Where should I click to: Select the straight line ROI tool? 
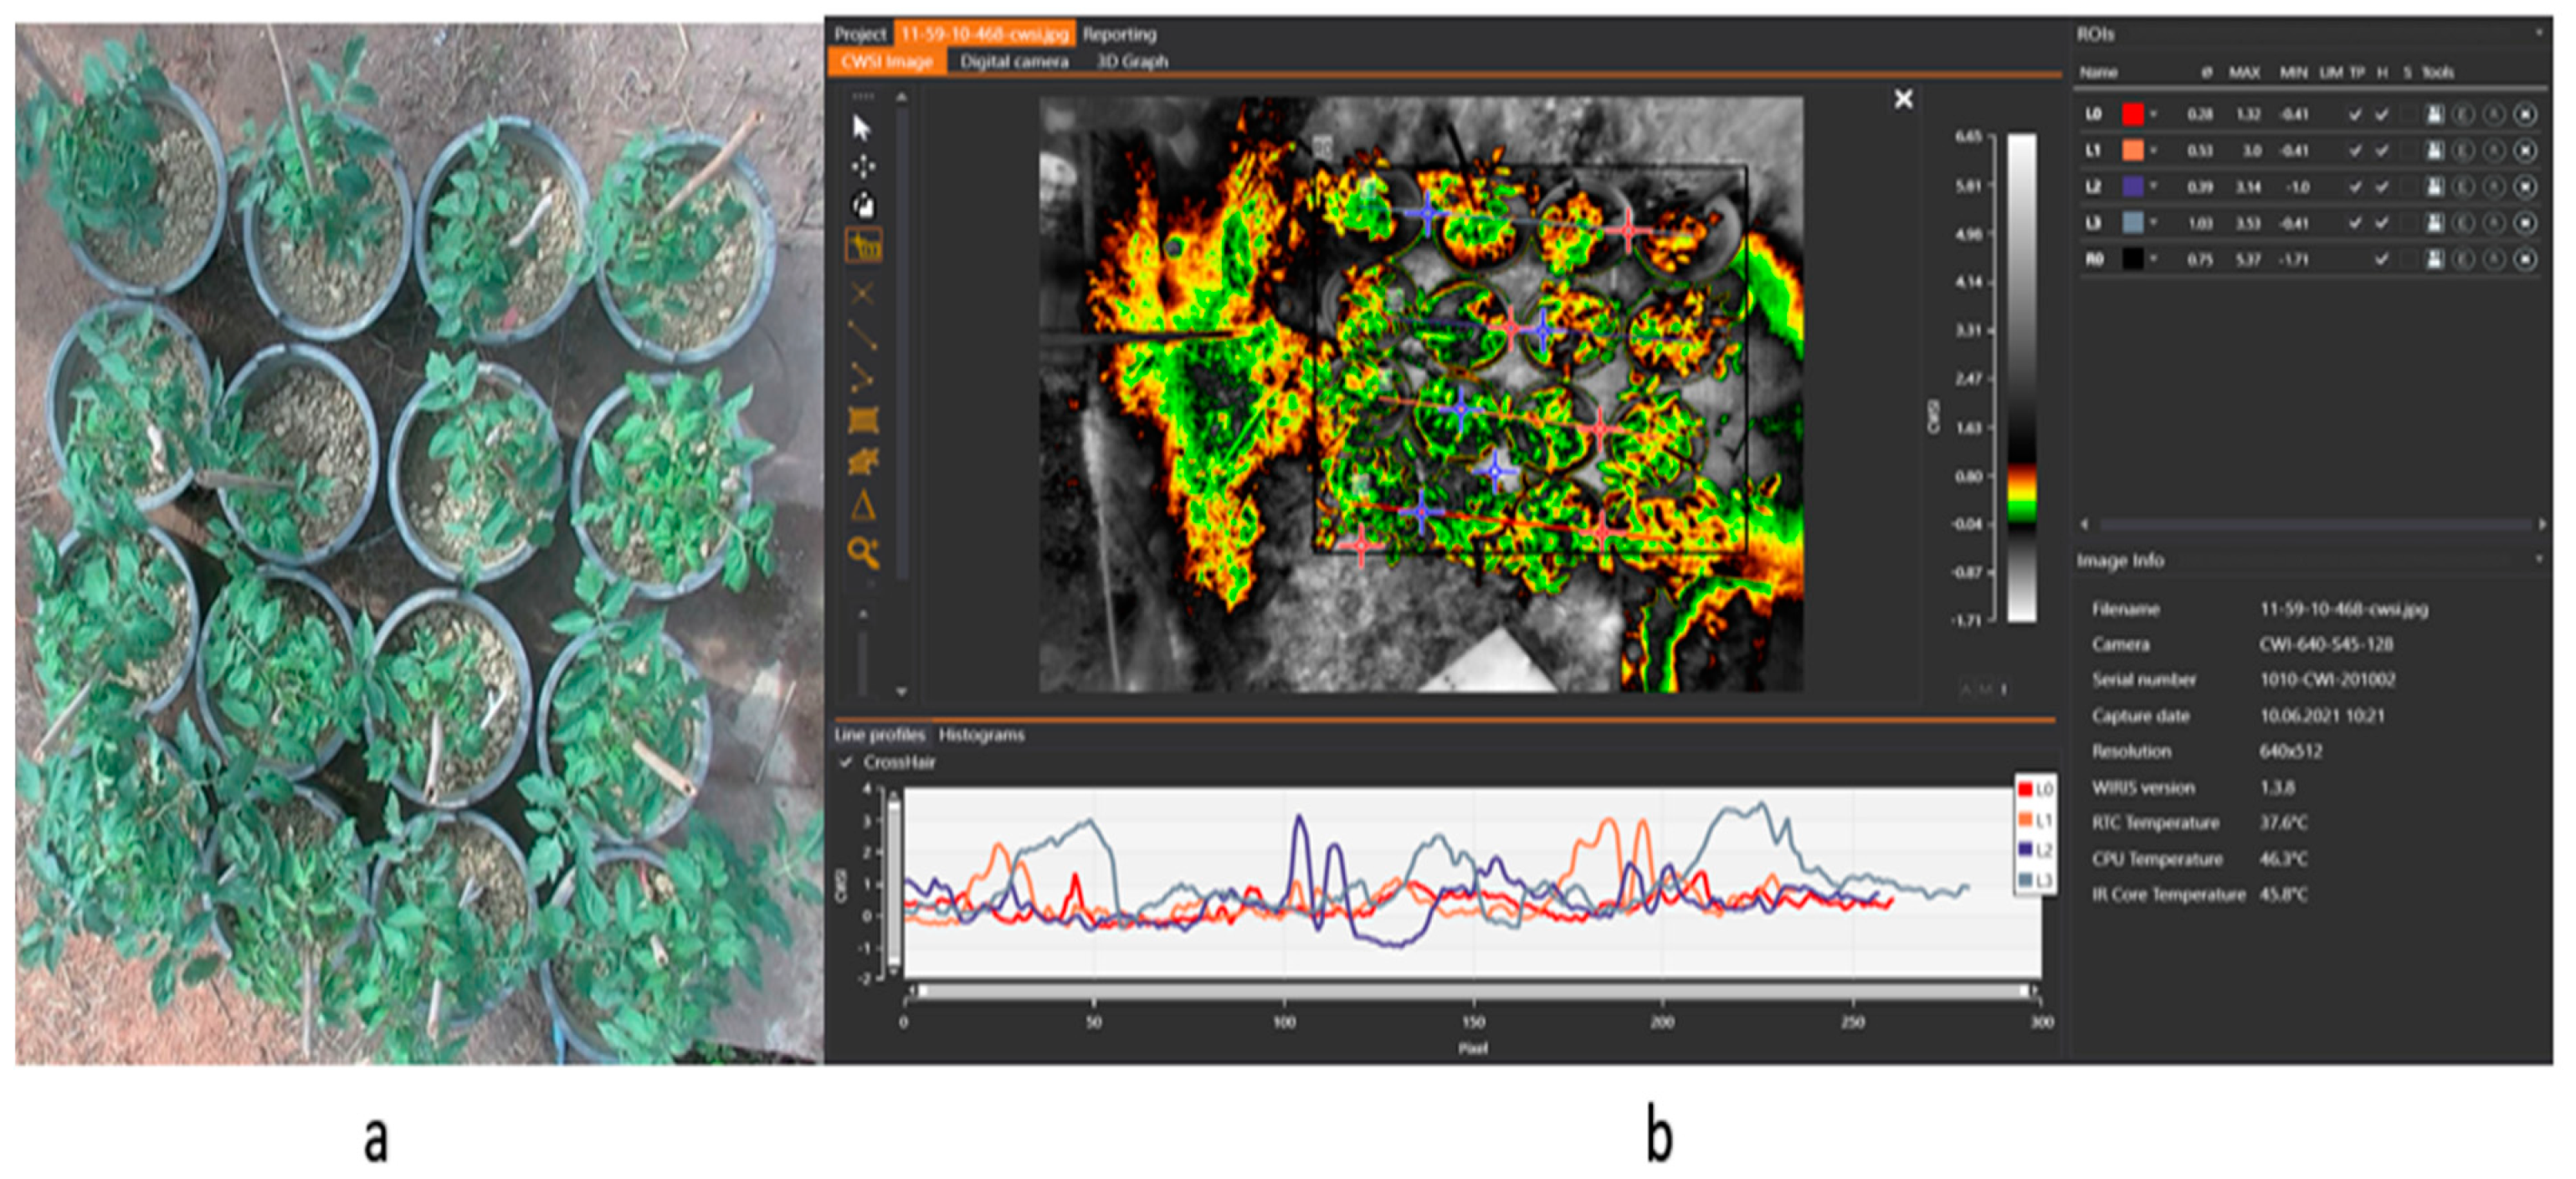pos(862,335)
